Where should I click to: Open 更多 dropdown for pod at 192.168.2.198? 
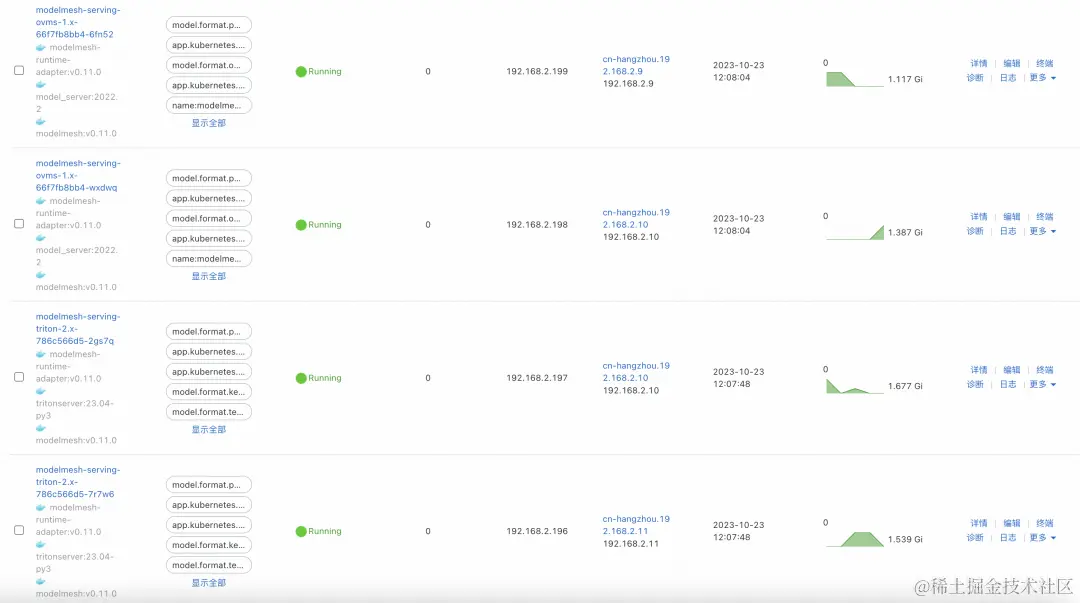click(1043, 232)
